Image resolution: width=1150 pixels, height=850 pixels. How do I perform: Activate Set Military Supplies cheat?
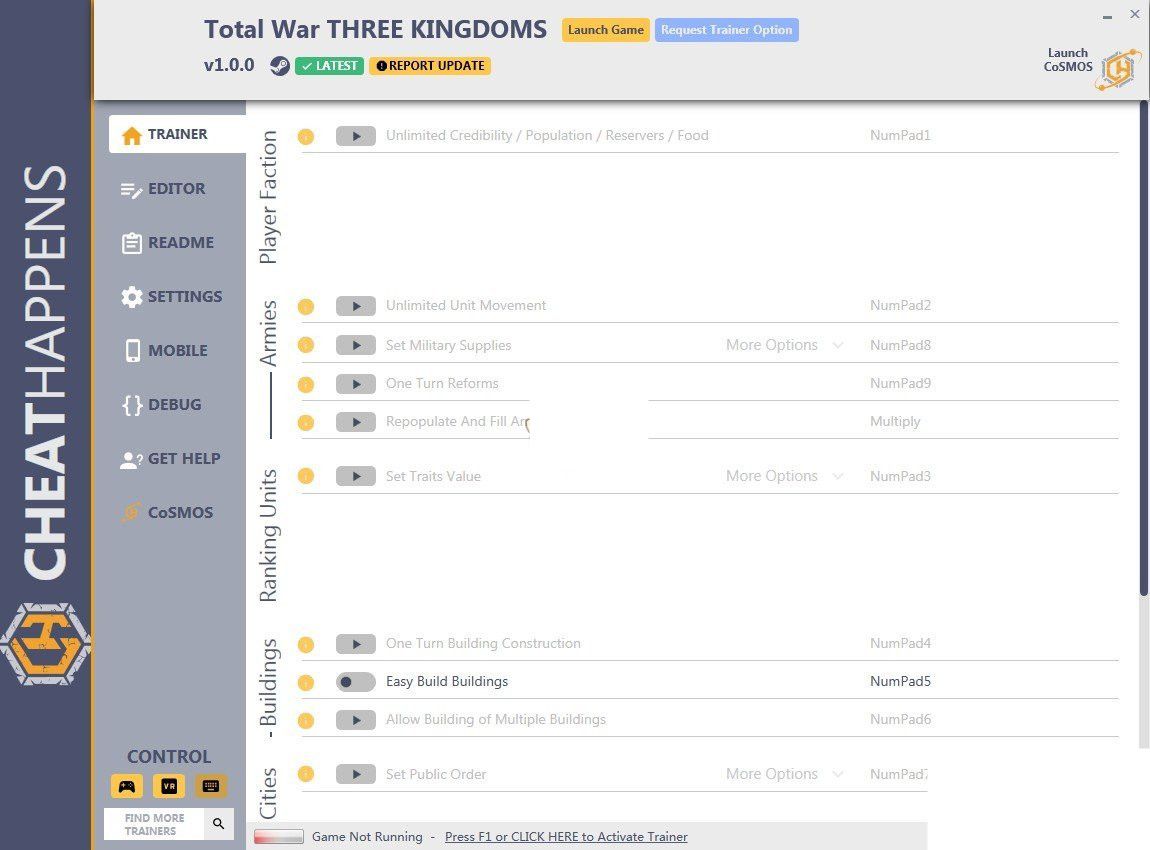pos(356,345)
